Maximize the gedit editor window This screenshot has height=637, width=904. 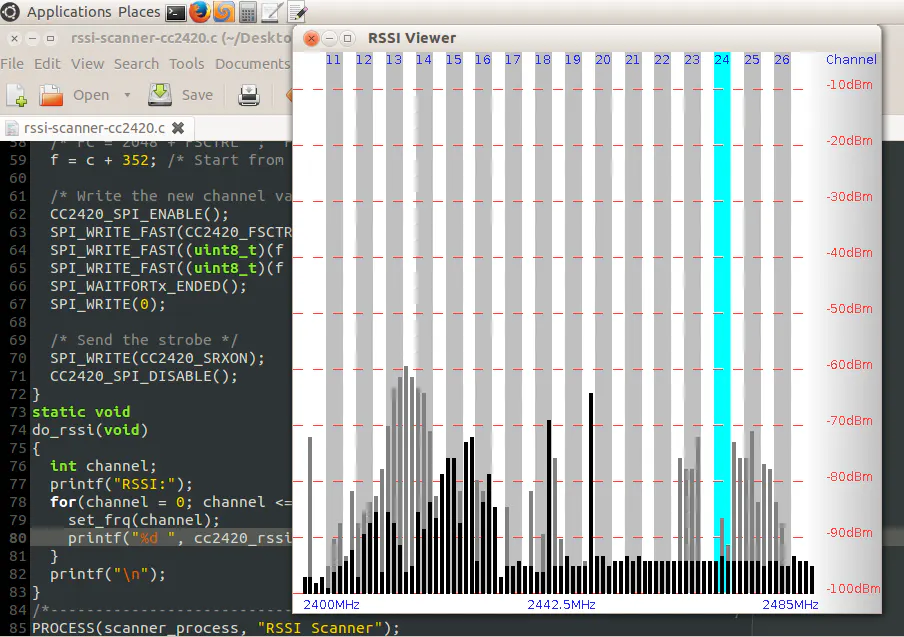tap(51, 39)
